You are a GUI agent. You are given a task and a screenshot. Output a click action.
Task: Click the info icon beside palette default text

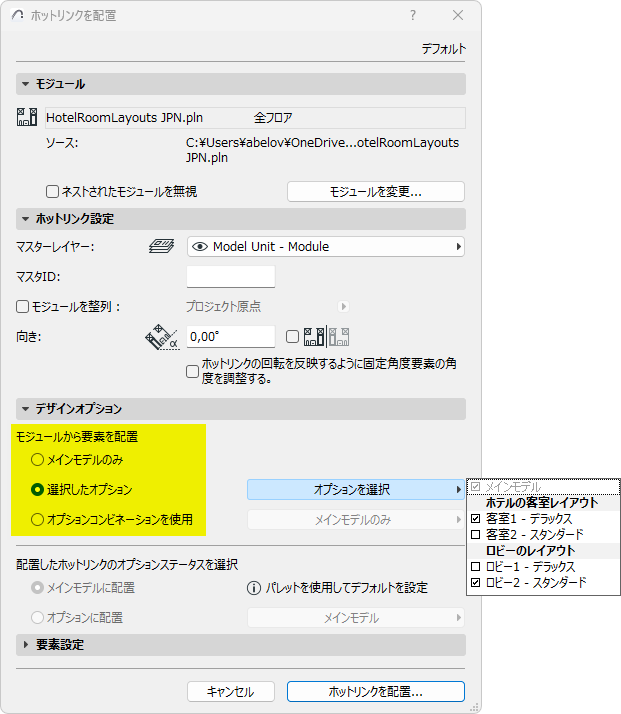pyautogui.click(x=254, y=588)
